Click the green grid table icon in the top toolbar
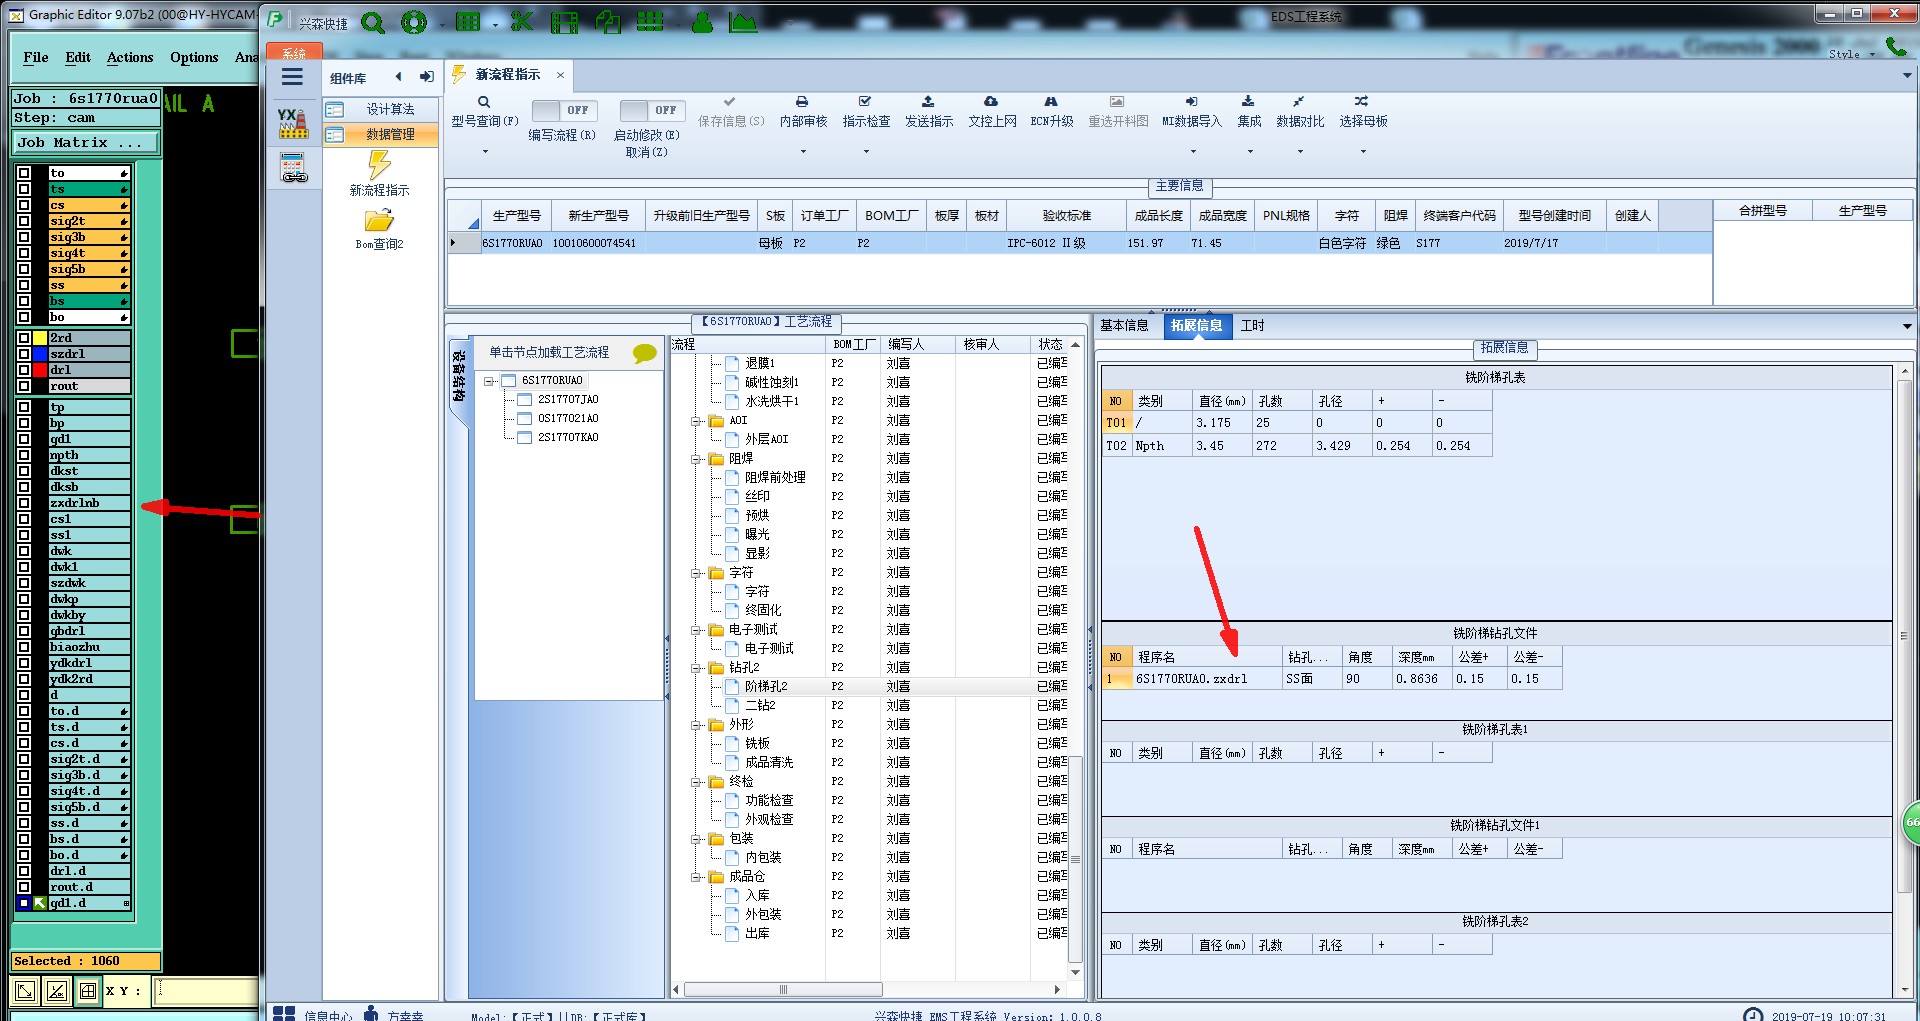1920x1021 pixels. [x=468, y=22]
